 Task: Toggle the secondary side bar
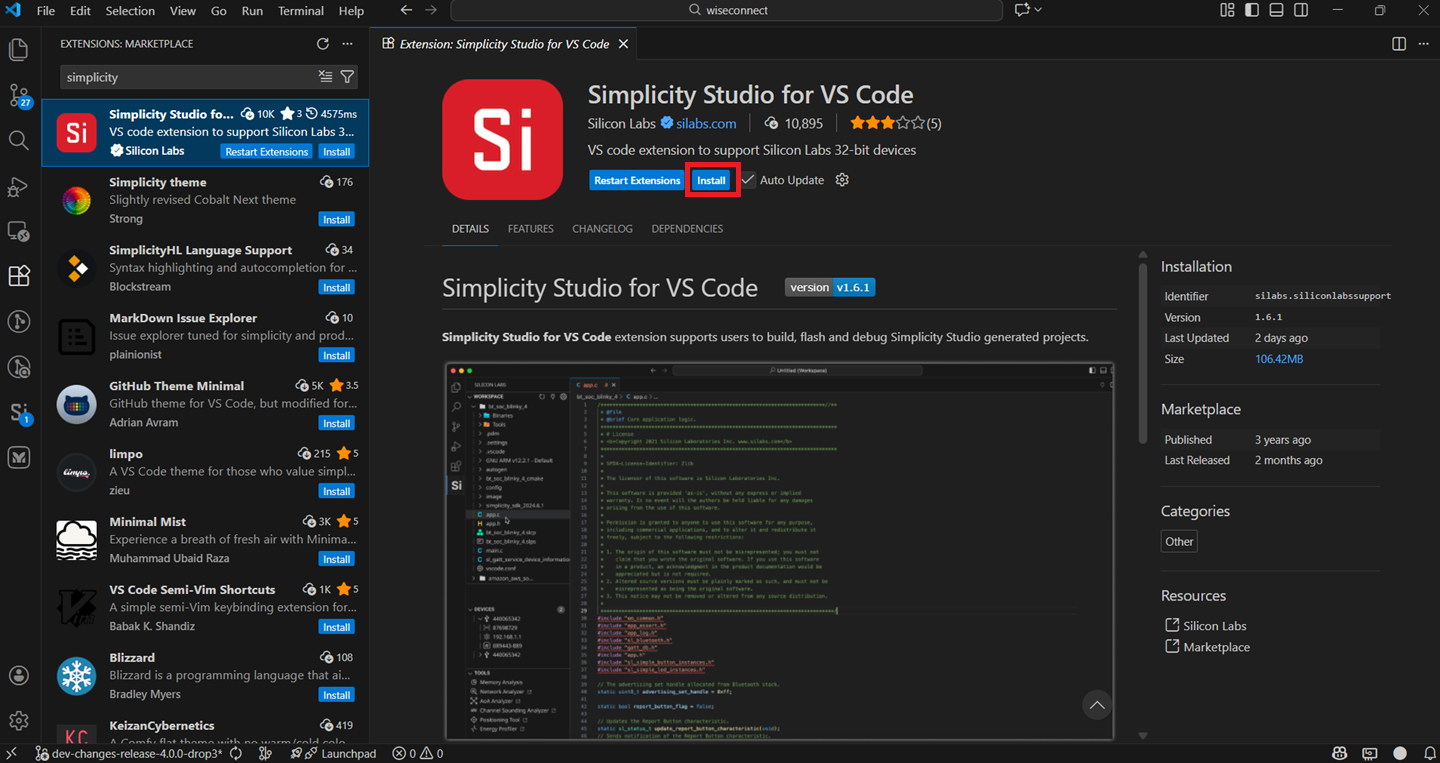point(1301,10)
